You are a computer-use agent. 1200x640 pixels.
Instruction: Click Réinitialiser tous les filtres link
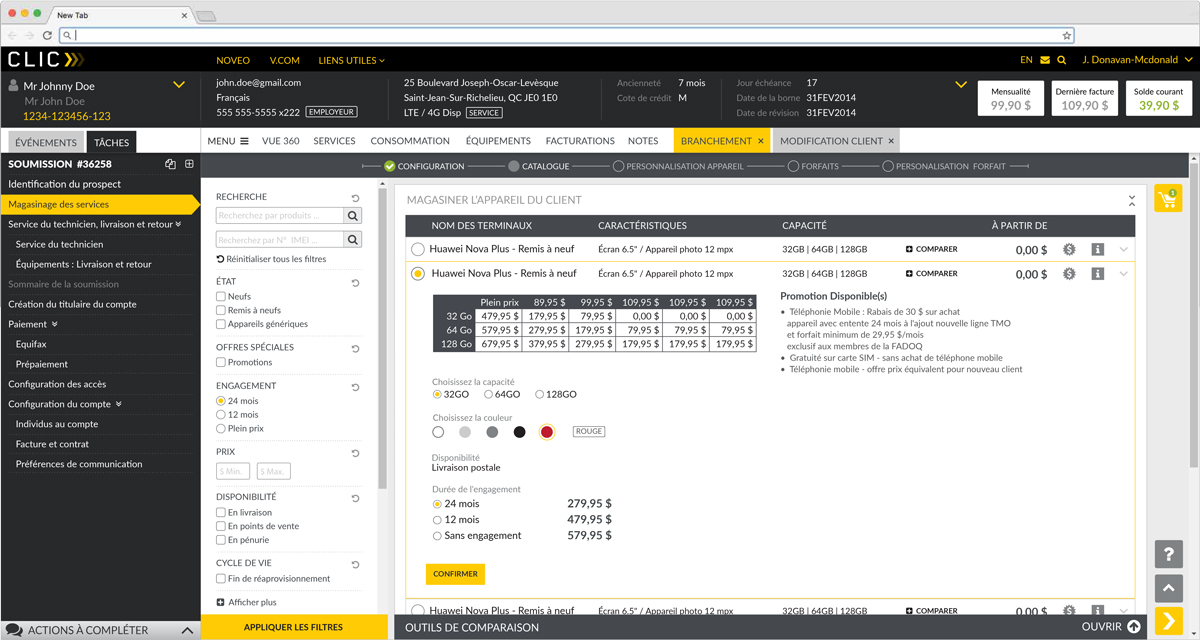pos(271,259)
